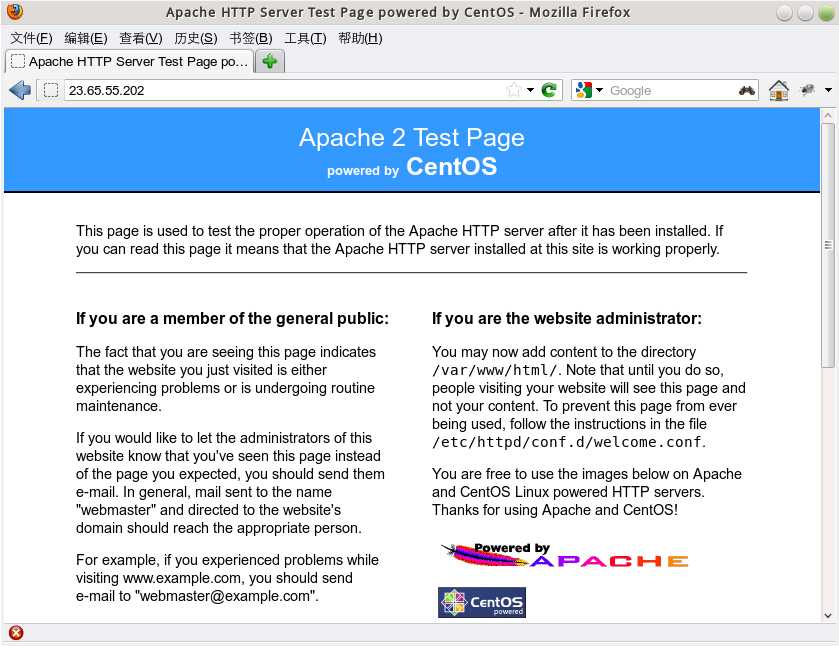This screenshot has height=646, width=839.
Task: Expand the dropdown arrow at toolbar's far right
Action: click(x=828, y=90)
